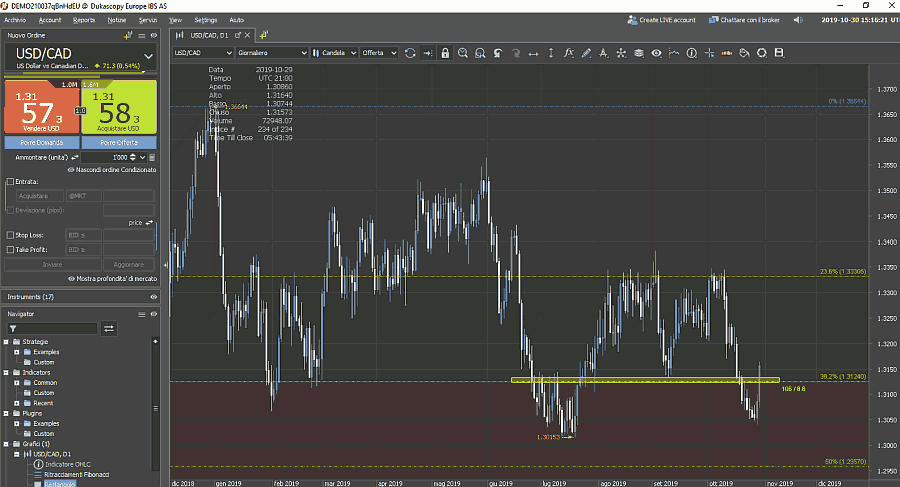The image size is (900, 487).
Task: Enable the Take Profit checkbox
Action: 11,249
